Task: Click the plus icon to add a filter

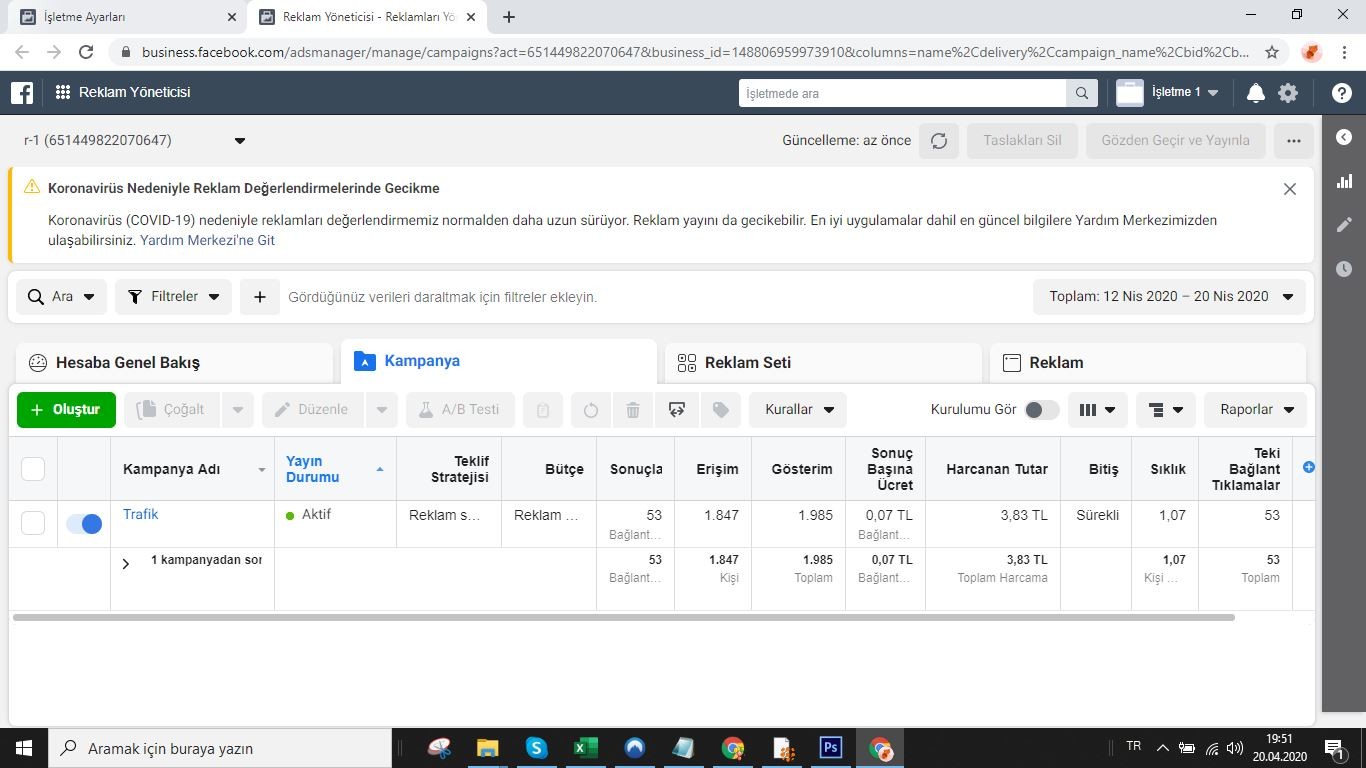Action: click(260, 297)
